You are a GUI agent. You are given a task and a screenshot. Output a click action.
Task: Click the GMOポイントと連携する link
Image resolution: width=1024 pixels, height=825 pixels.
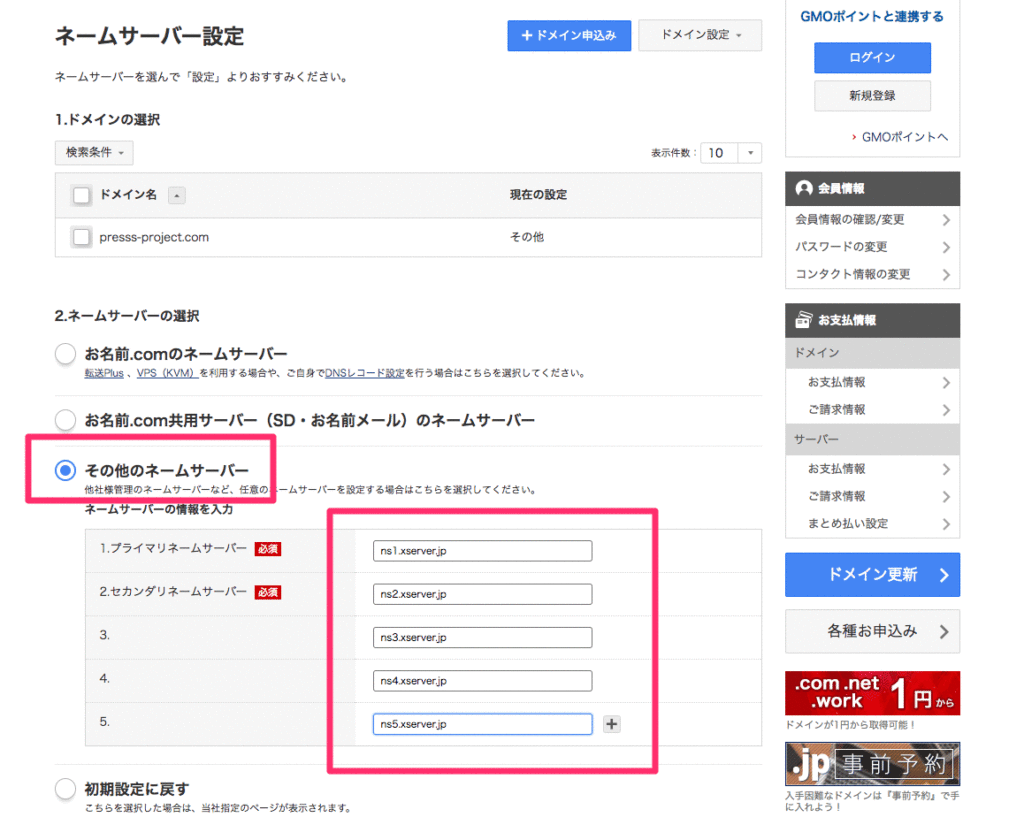(x=872, y=16)
